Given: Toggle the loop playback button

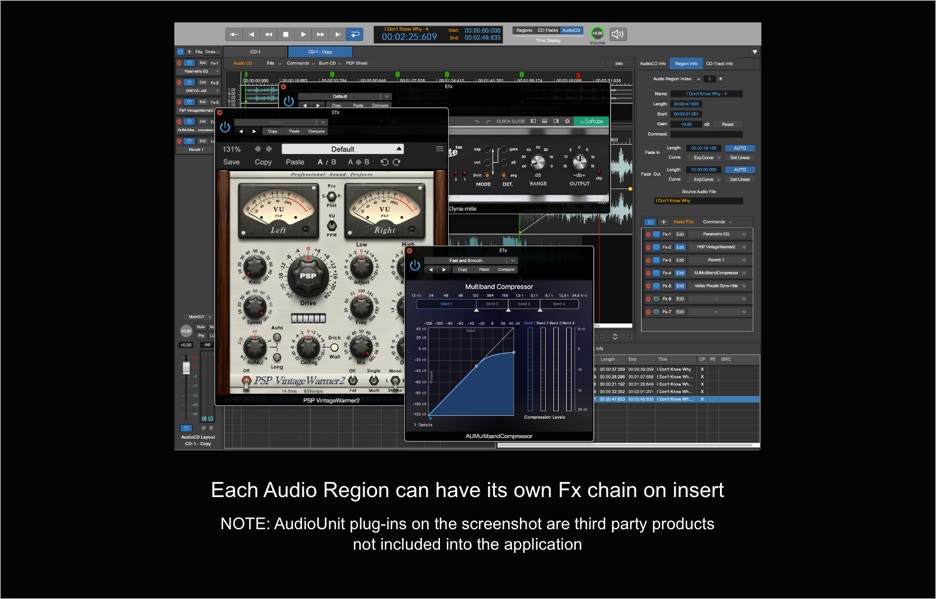Looking at the screenshot, I should click(x=354, y=34).
